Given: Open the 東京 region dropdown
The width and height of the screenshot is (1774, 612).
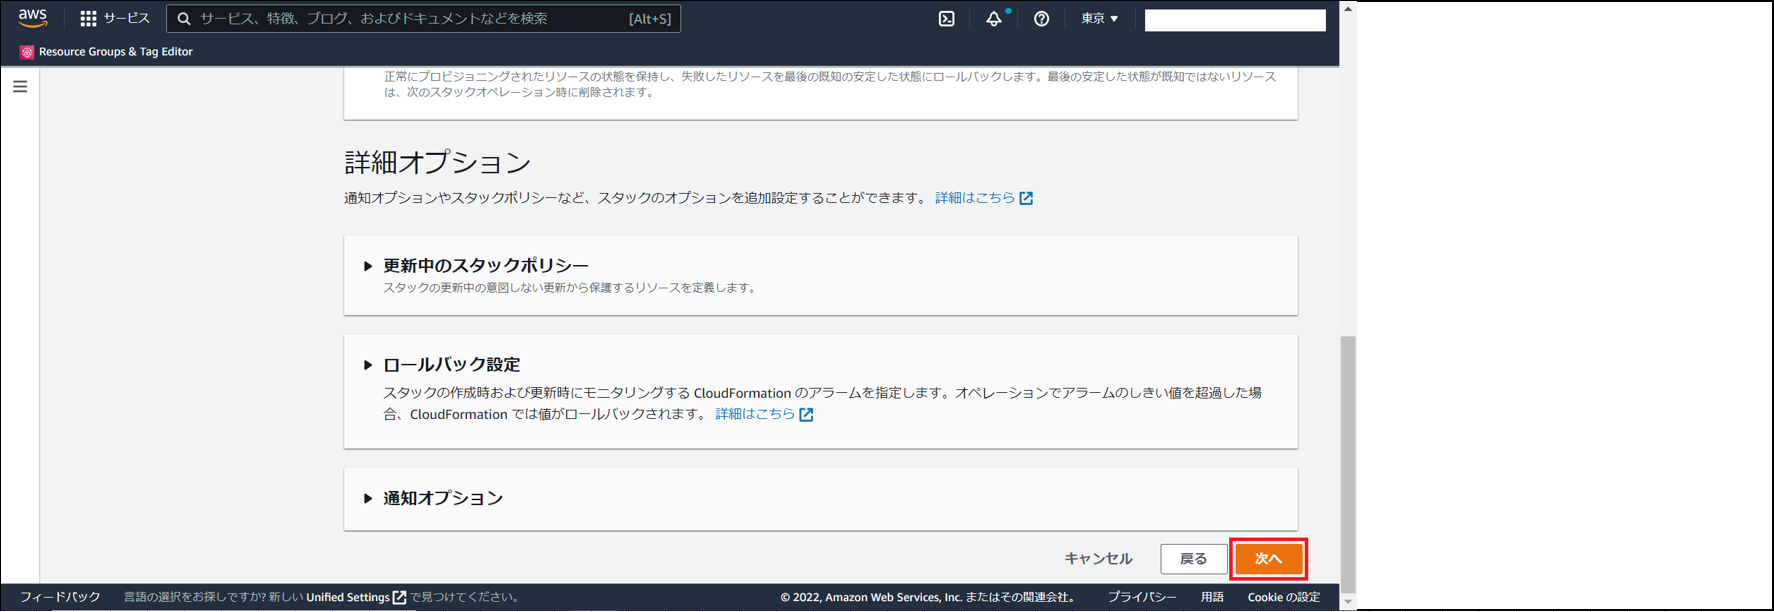Looking at the screenshot, I should click(x=1099, y=19).
